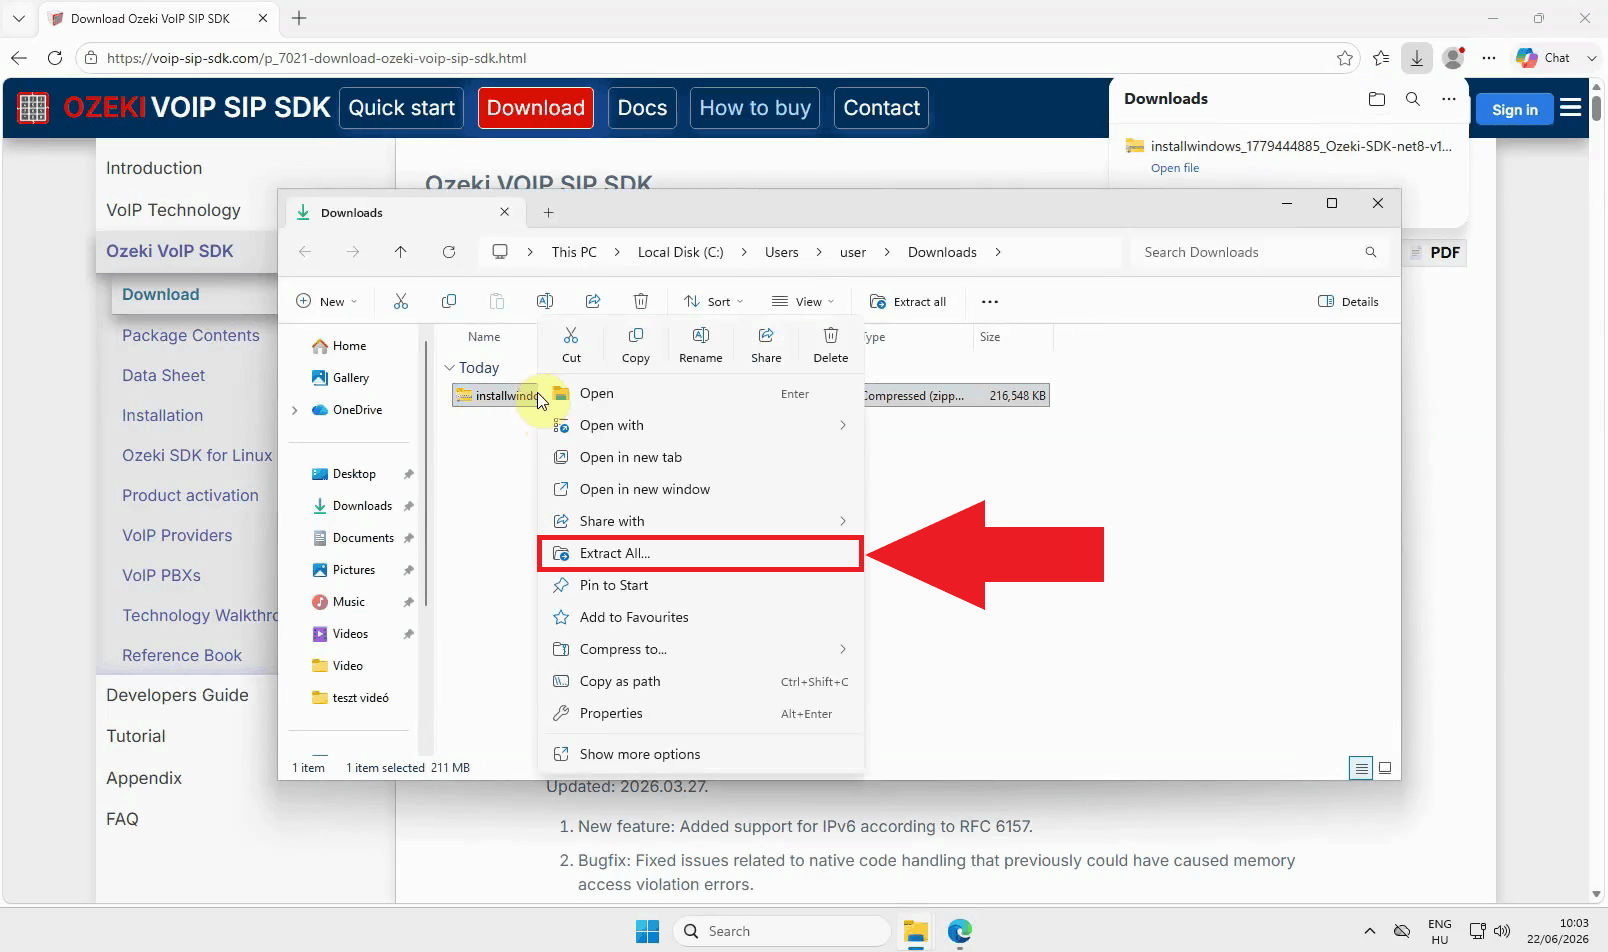1608x952 pixels.
Task: Click the Rename icon in context menu
Action: coord(701,335)
